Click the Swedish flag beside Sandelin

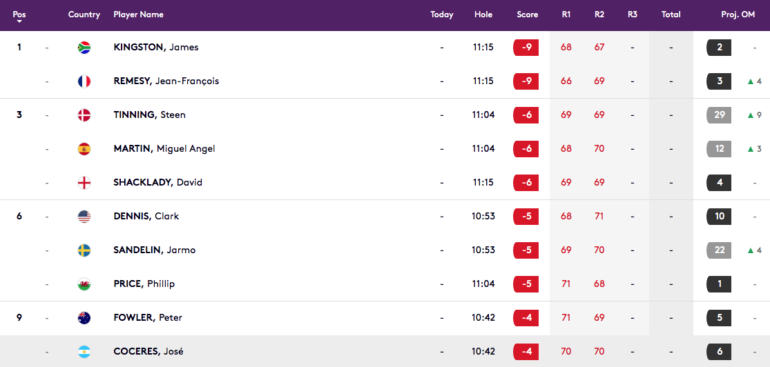coord(84,251)
